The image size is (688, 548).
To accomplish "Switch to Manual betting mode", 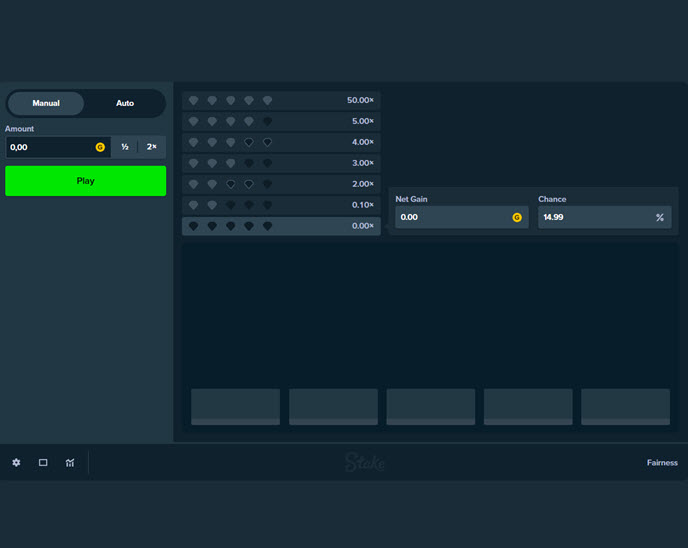I will click(x=46, y=103).
